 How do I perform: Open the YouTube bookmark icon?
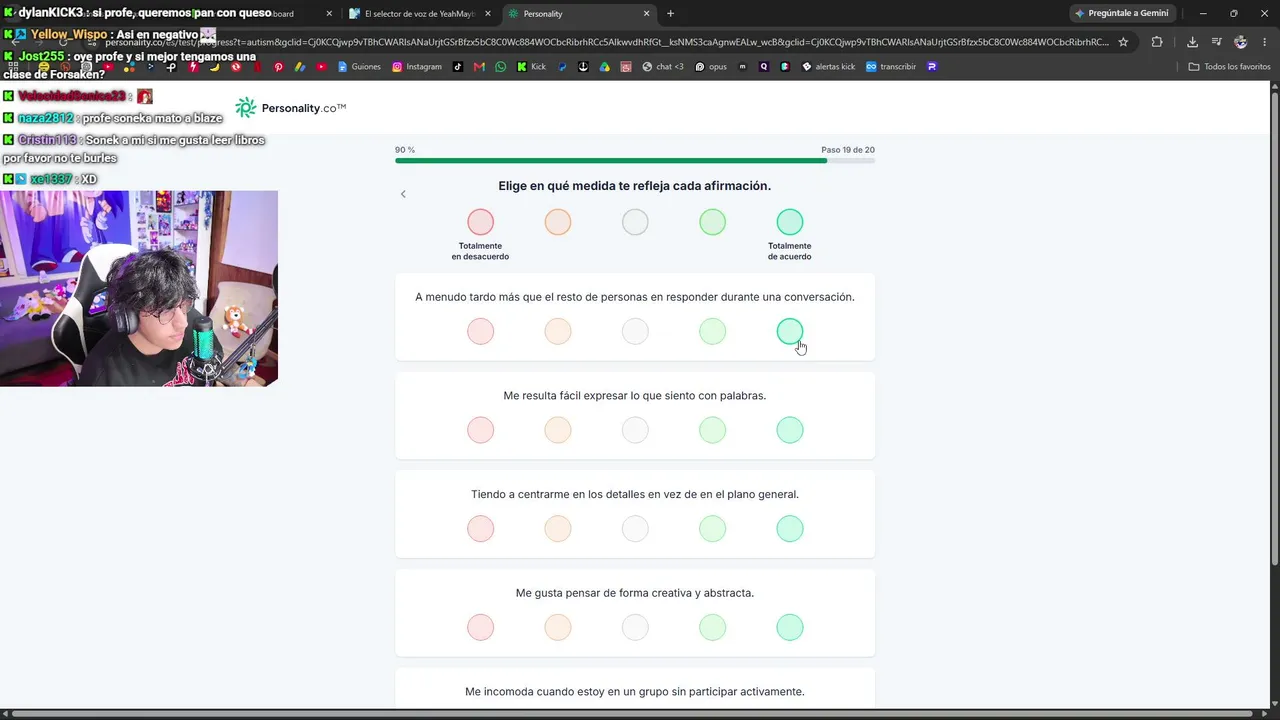click(x=321, y=67)
